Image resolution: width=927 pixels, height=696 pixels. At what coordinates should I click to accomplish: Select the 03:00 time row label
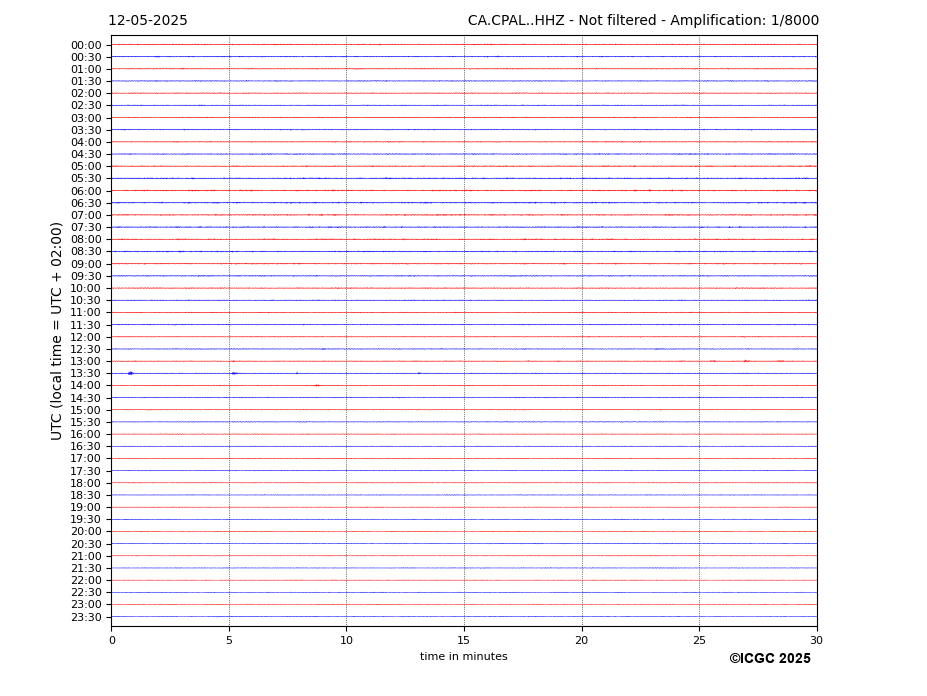coord(86,118)
